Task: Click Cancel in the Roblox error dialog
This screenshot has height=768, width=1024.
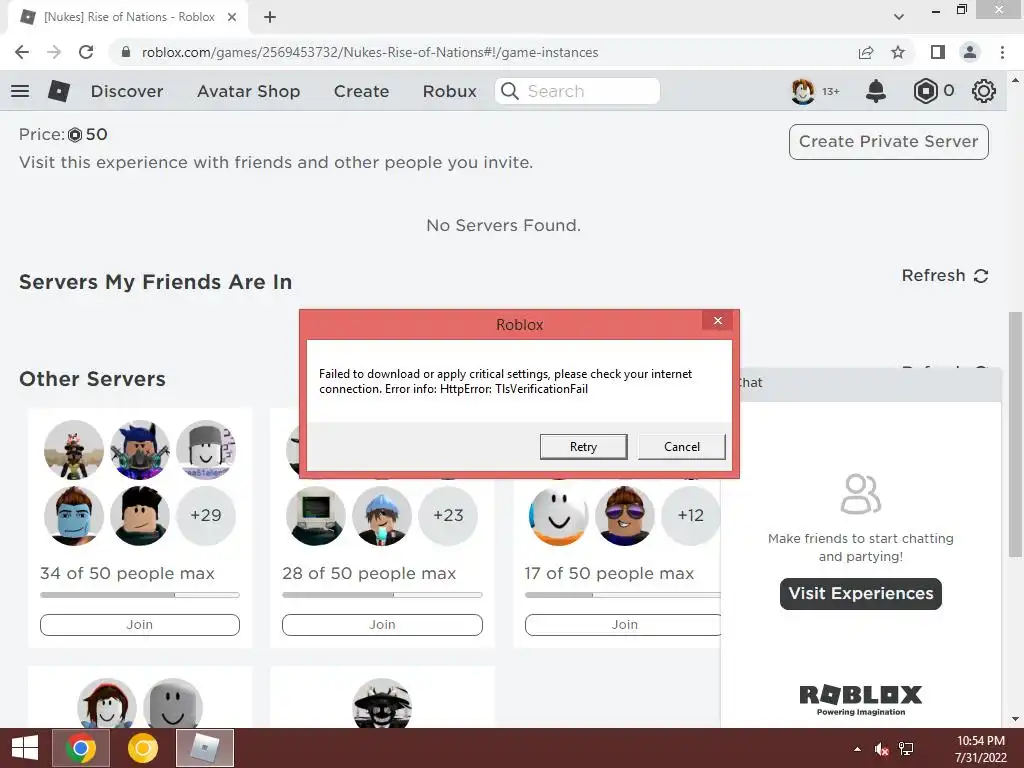Action: (x=682, y=447)
